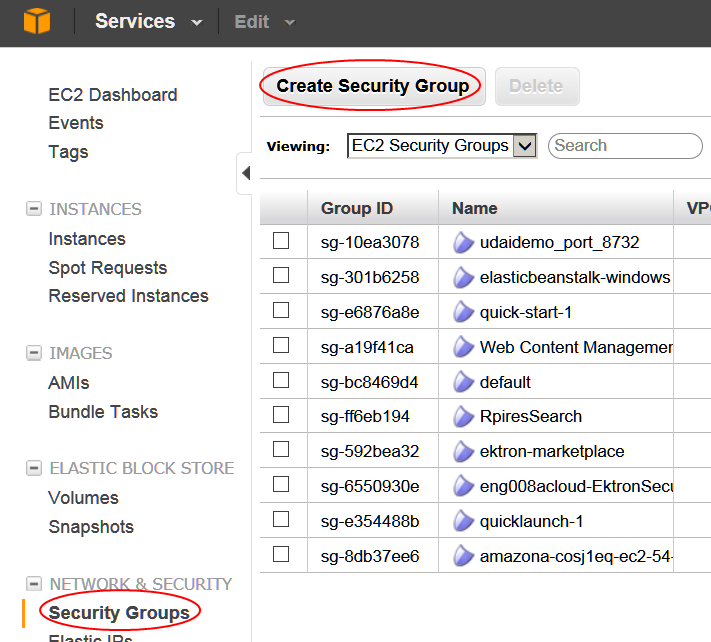Viewport: 711px width, 642px height.
Task: Collapse the INSTANCES section
Action: click(34, 209)
